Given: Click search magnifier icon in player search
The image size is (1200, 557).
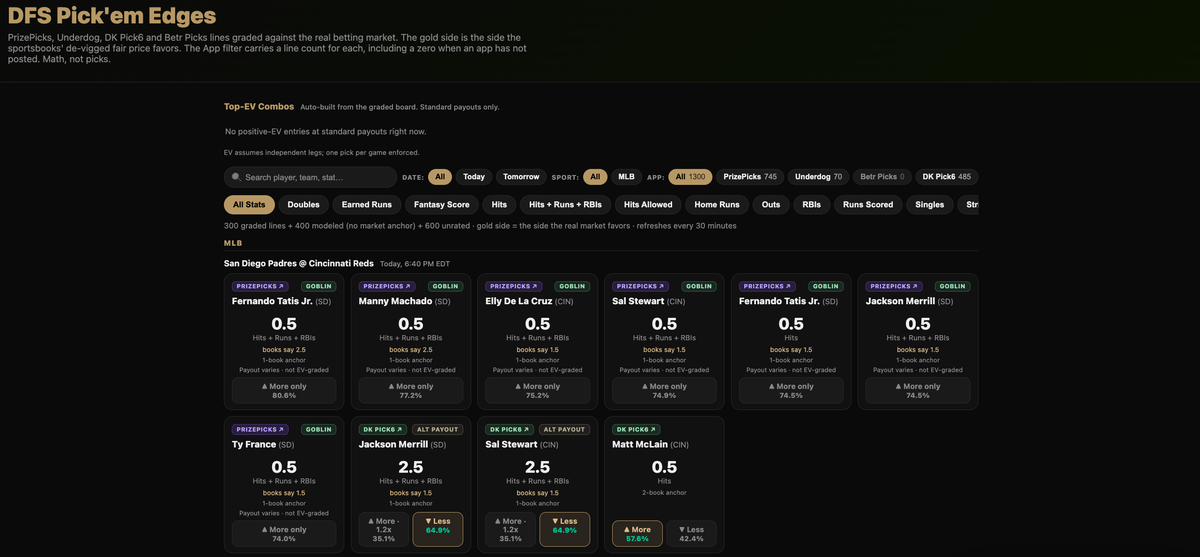Looking at the screenshot, I should 235,177.
